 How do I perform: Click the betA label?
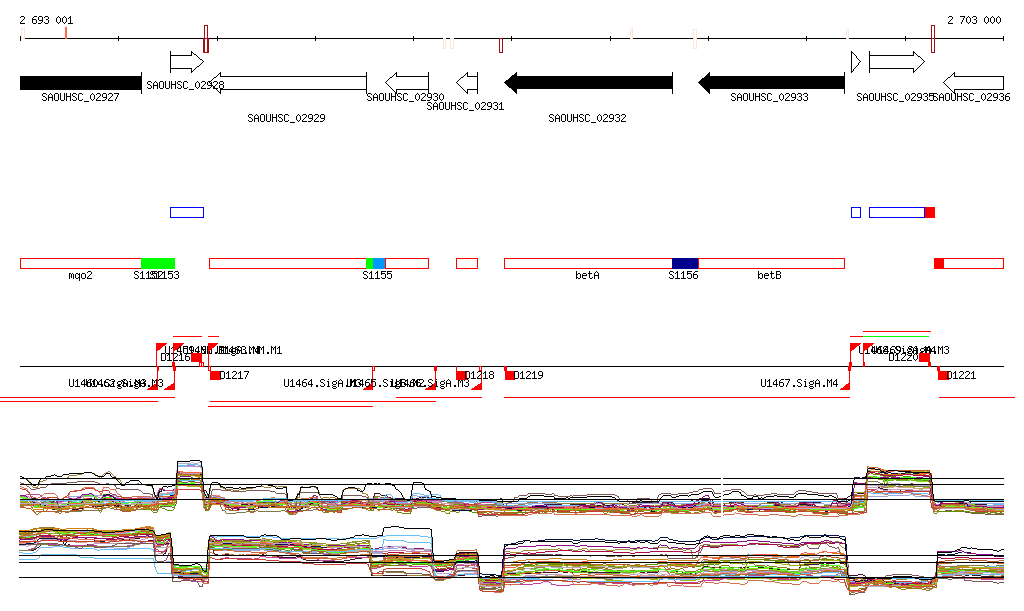[x=587, y=275]
